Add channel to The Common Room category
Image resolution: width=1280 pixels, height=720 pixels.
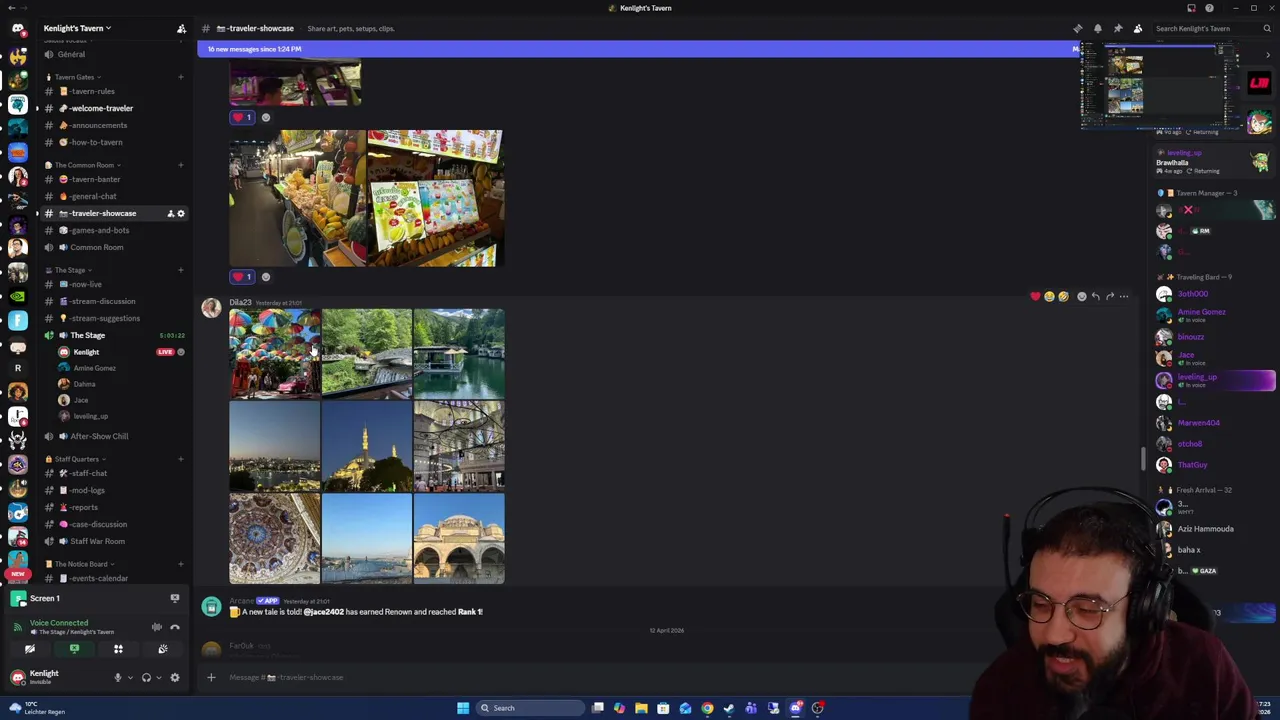pyautogui.click(x=181, y=165)
